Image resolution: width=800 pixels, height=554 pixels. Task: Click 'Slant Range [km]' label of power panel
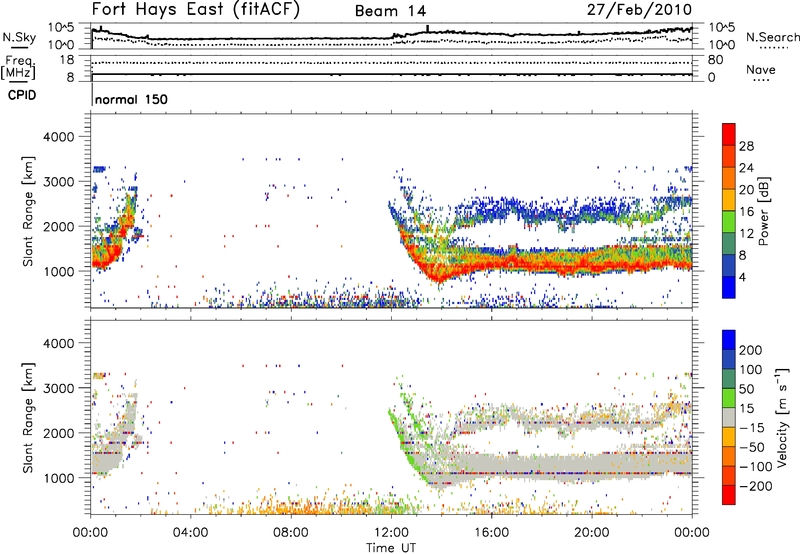28,211
